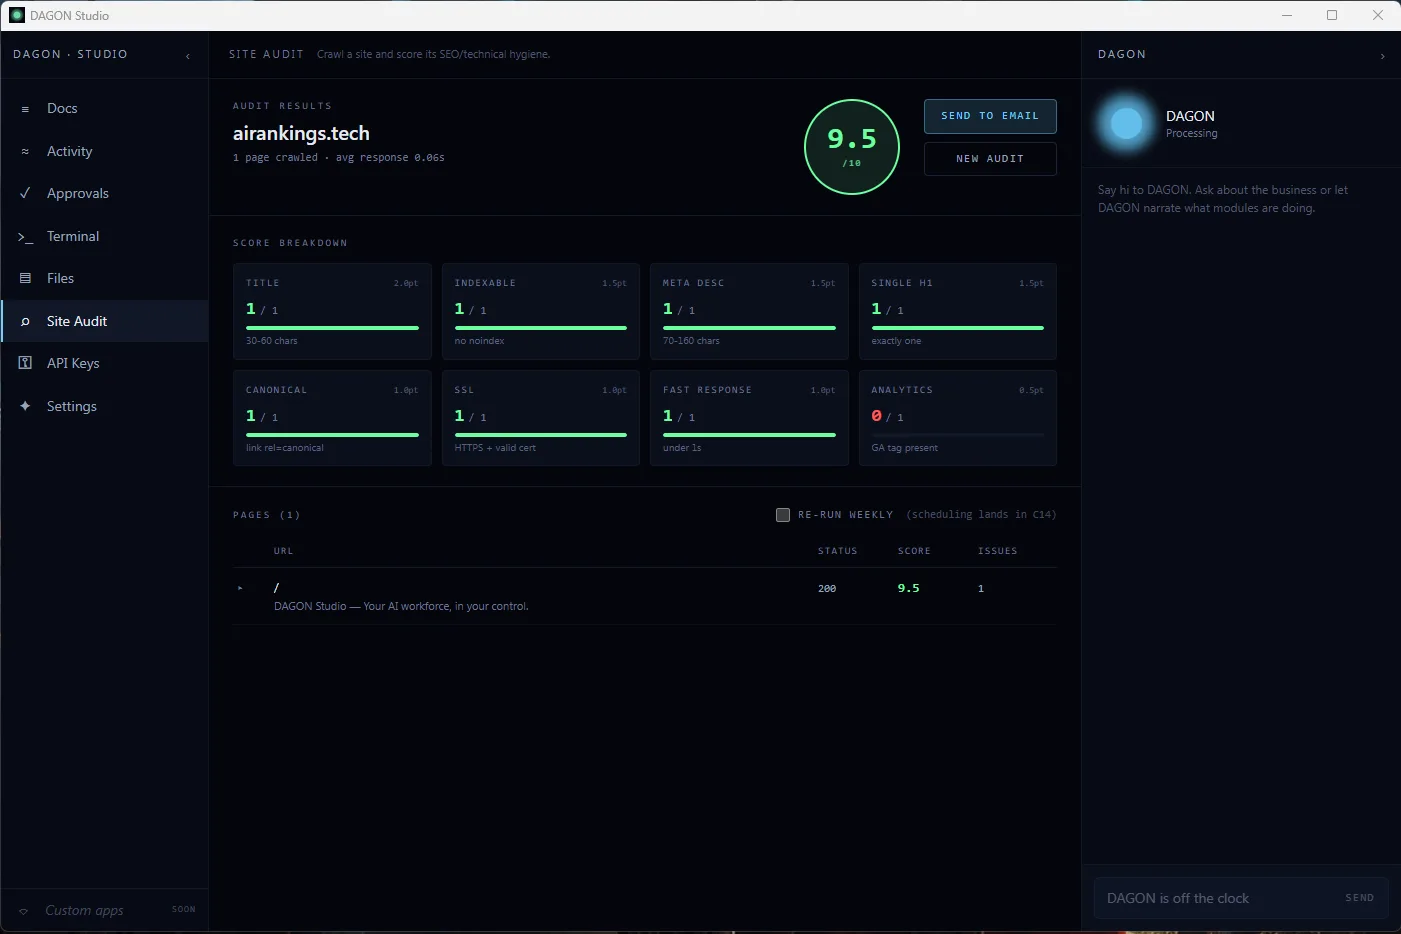The image size is (1401, 934).
Task: Click Send in the DAGON chat
Action: point(1359,898)
